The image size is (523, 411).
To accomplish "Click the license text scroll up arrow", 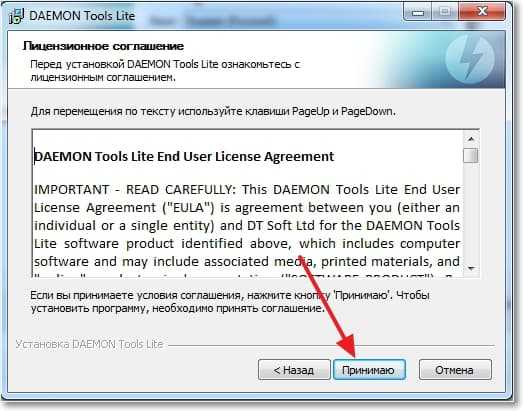I will [471, 139].
